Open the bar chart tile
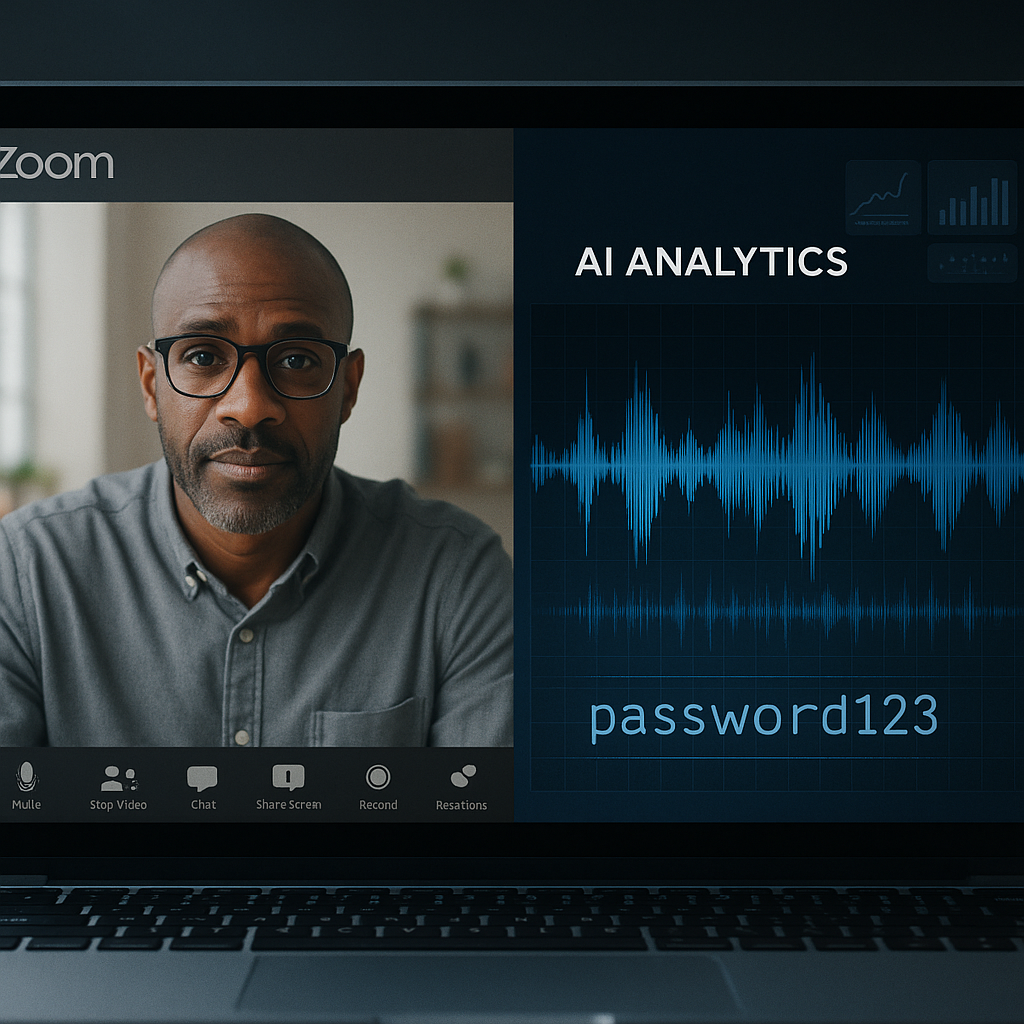Screen dimensions: 1024x1024 pos(972,197)
